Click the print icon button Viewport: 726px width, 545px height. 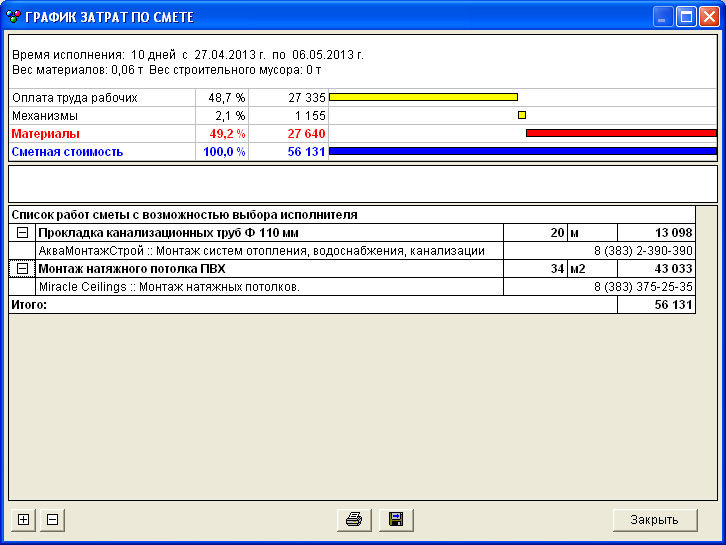(354, 519)
